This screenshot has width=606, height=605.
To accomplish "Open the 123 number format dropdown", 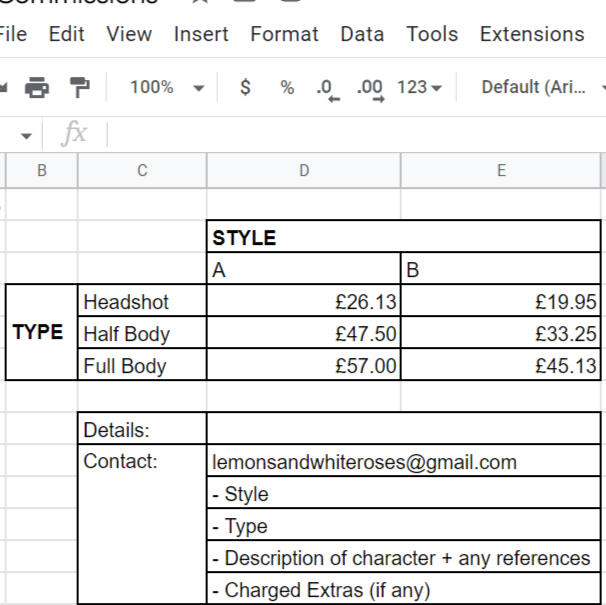I will (x=419, y=87).
